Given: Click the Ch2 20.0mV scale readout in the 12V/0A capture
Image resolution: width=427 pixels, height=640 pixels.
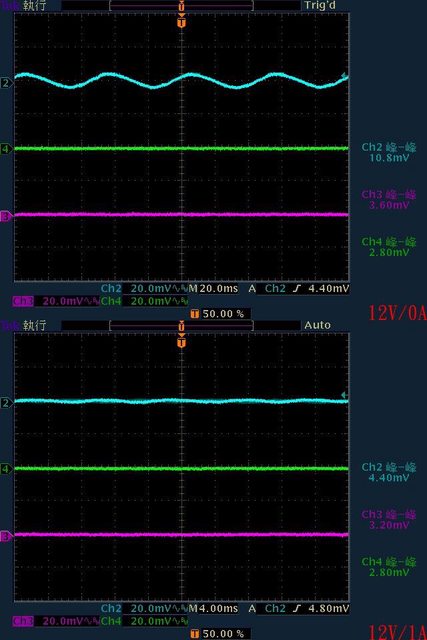Looking at the screenshot, I should click(145, 289).
